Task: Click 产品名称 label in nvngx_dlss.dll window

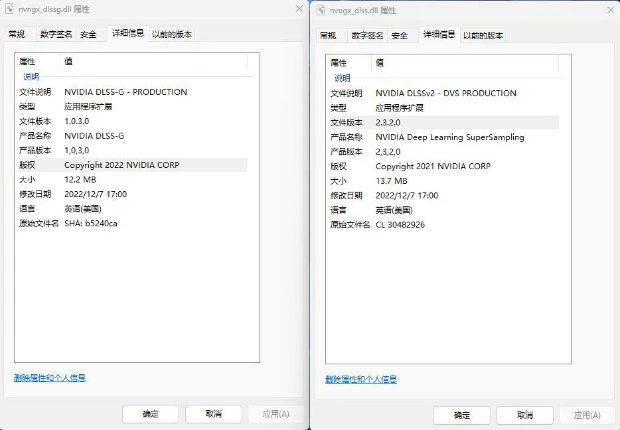Action: click(x=346, y=137)
